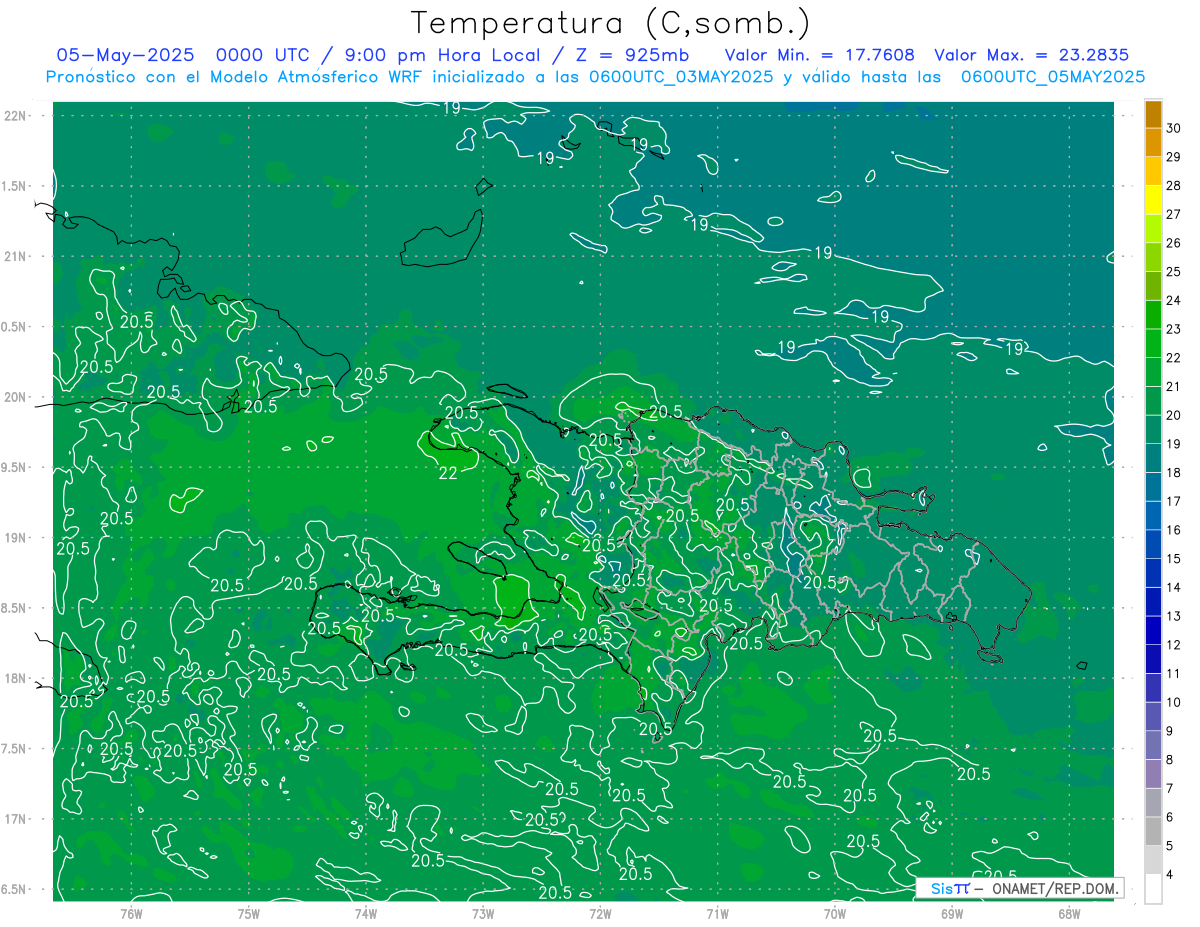Click the '72W' longitude axis label
Viewport: 1200px width, 927px height.
point(600,913)
